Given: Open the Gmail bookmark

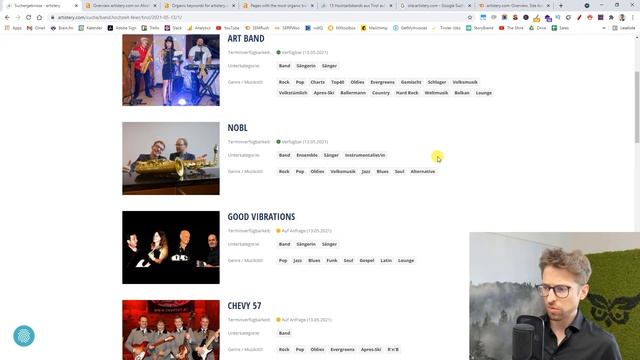Looking at the screenshot, I should point(36,28).
